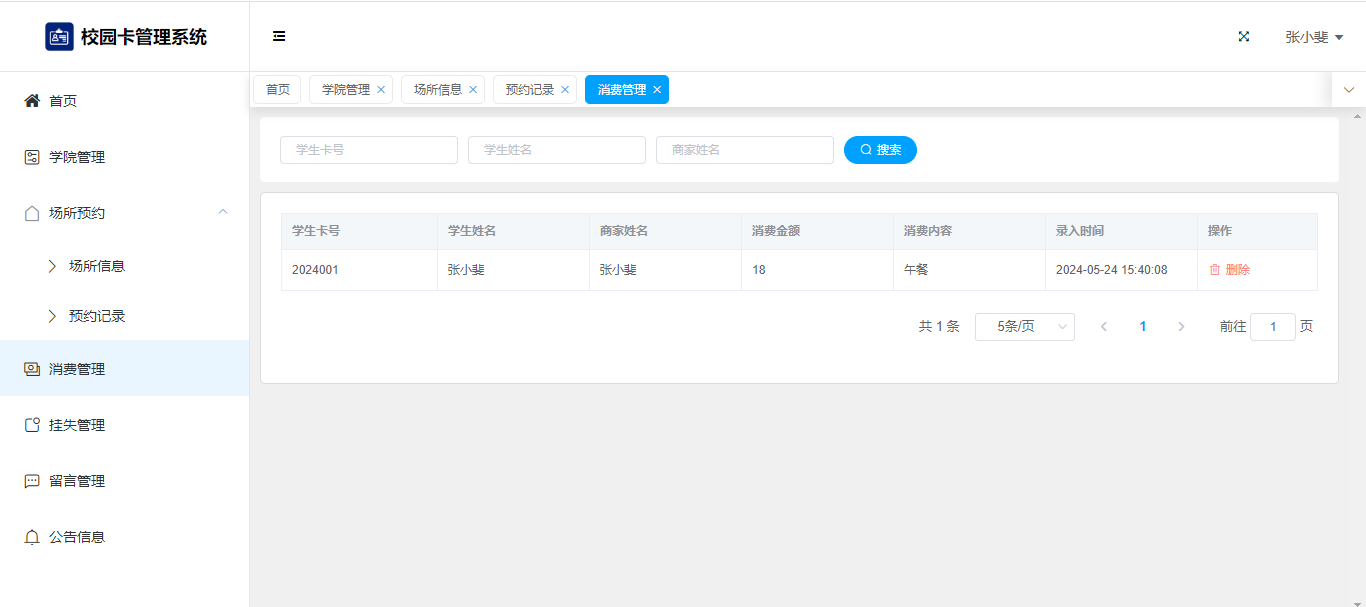
Task: Click the sidebar collapse hamburger icon
Action: click(x=279, y=36)
